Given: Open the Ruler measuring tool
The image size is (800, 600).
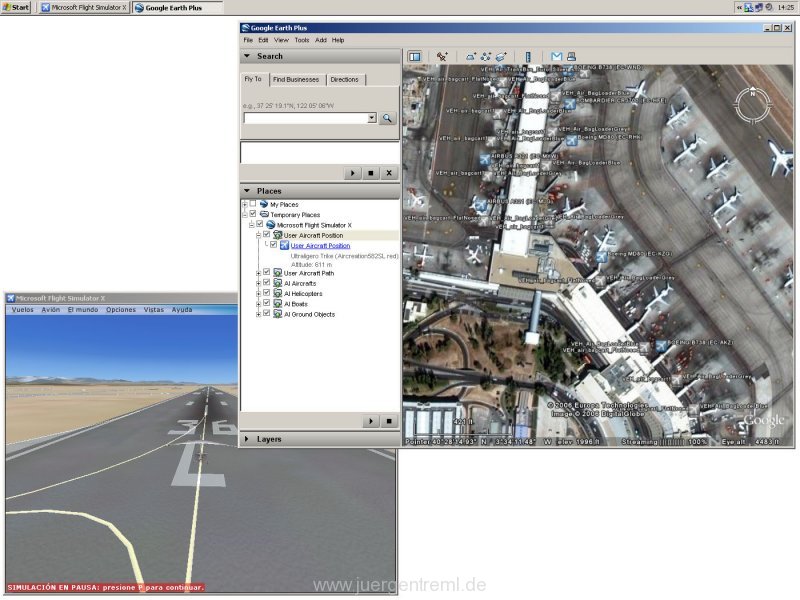Looking at the screenshot, I should [528, 57].
